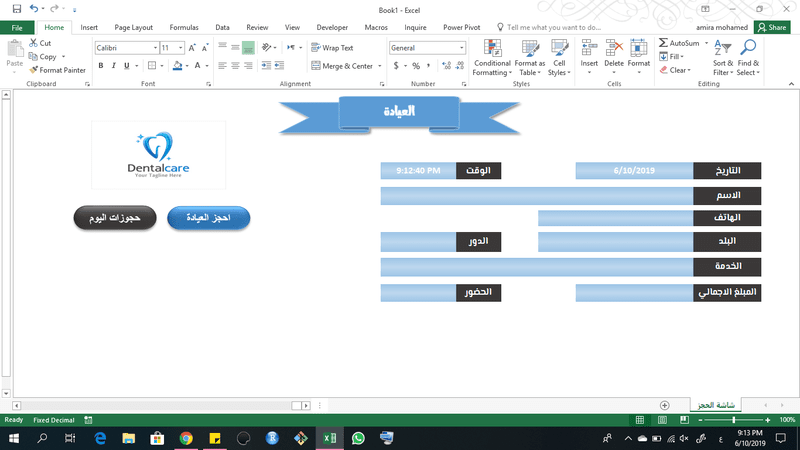Decrease indent in the Alignment group
This screenshot has height=450, width=800.
(x=266, y=65)
